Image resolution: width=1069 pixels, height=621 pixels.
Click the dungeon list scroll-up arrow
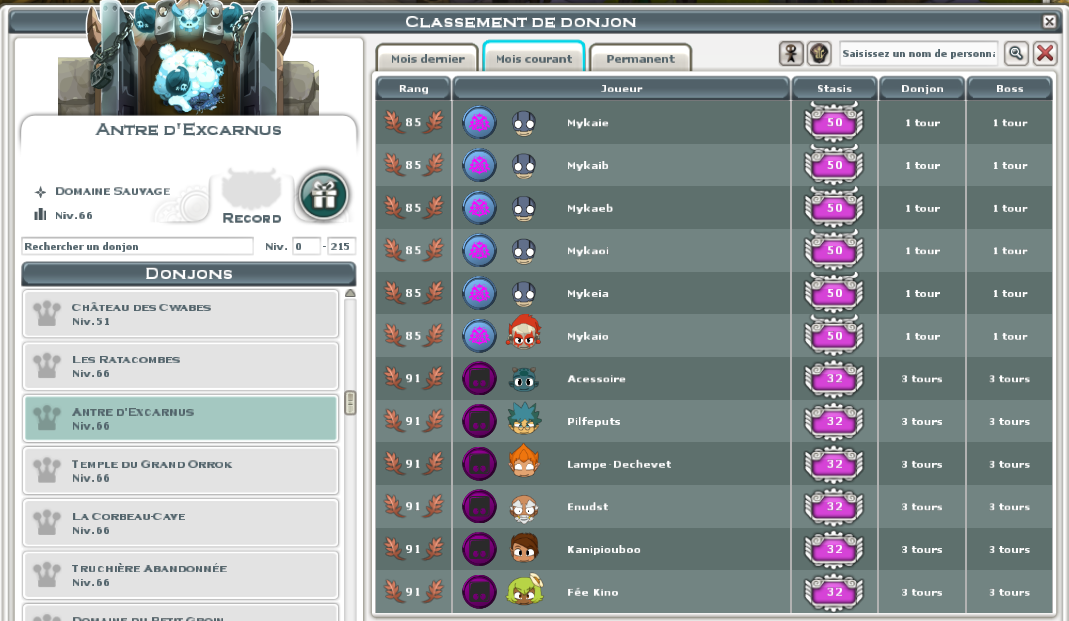point(350,293)
